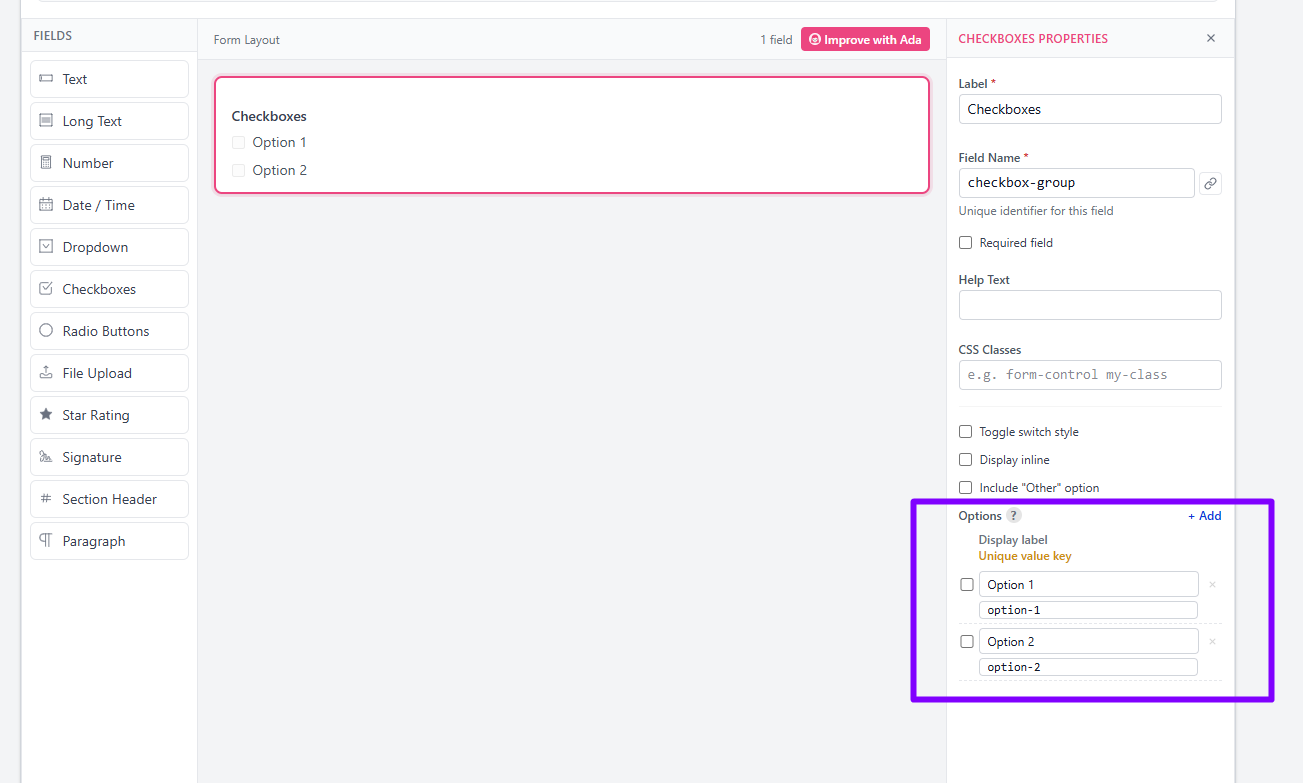The height and width of the screenshot is (783, 1303).
Task: Remove Option 1 with its x icon
Action: click(1212, 585)
